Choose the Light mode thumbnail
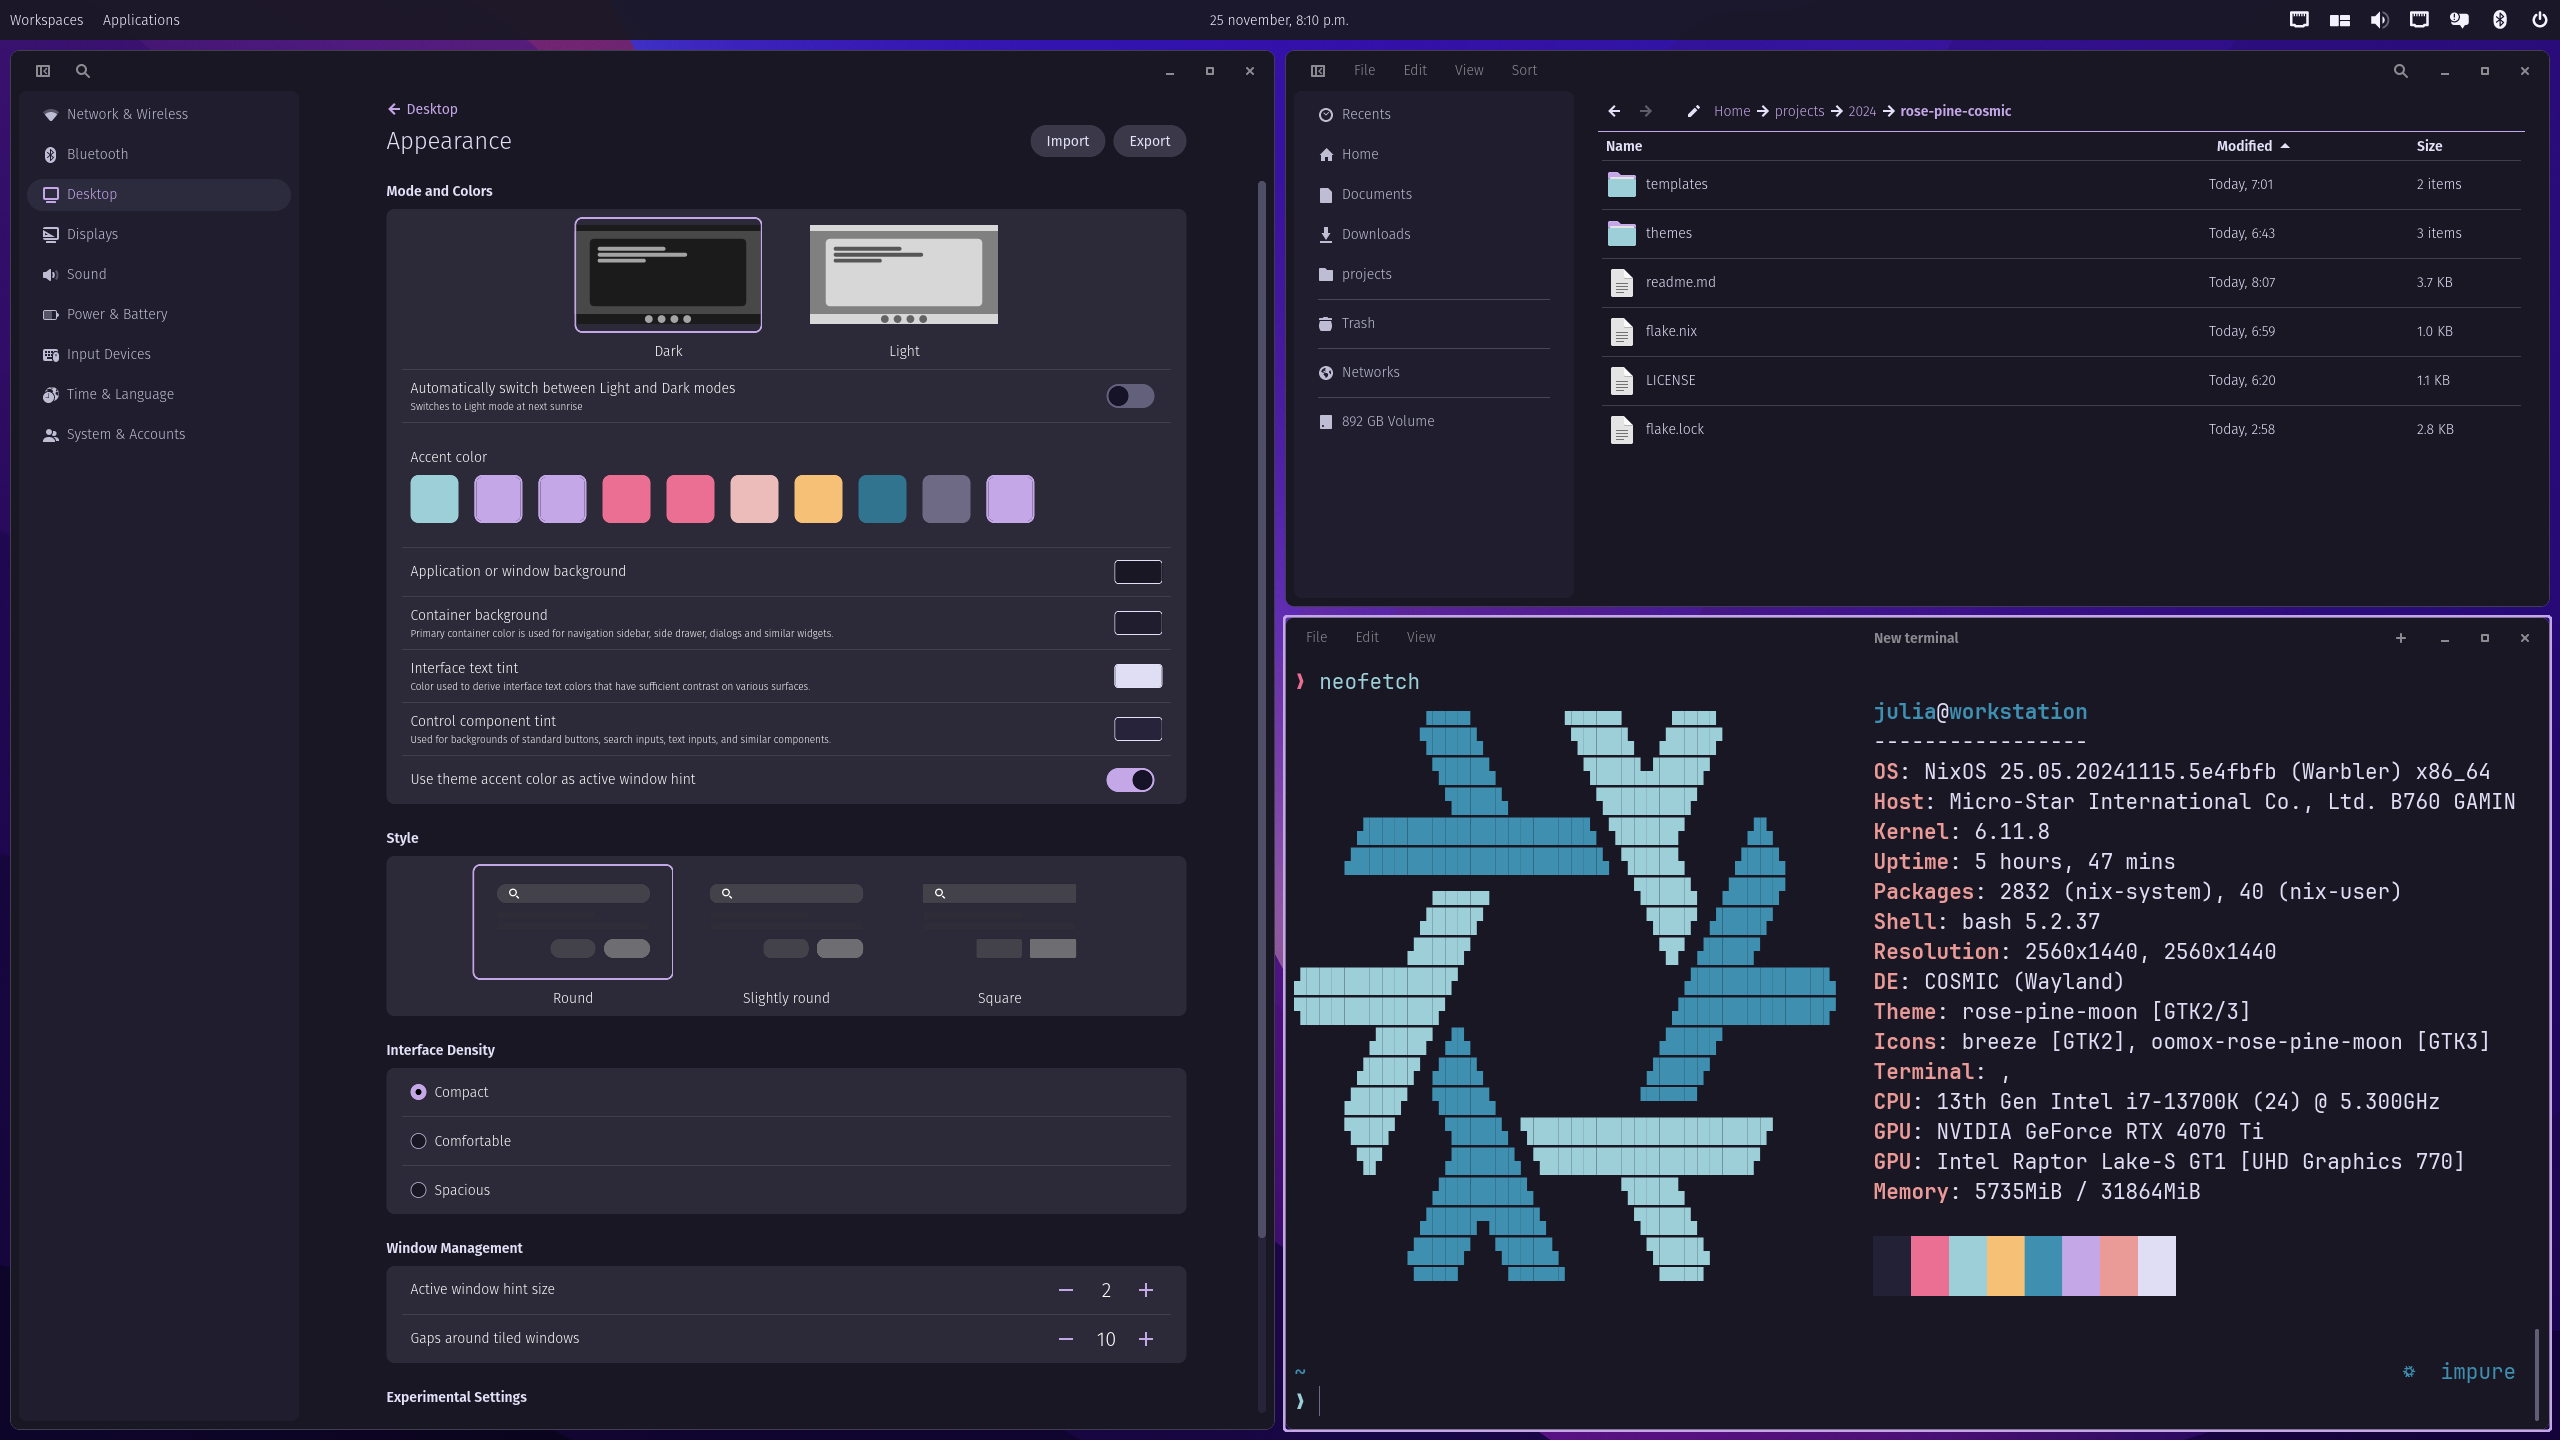 [904, 275]
